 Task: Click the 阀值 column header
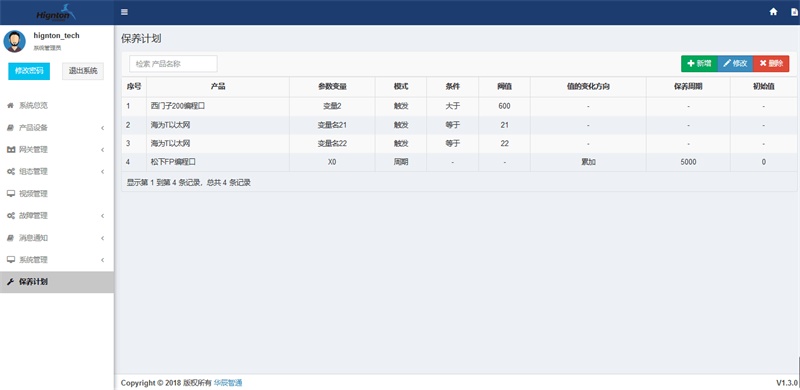(505, 87)
